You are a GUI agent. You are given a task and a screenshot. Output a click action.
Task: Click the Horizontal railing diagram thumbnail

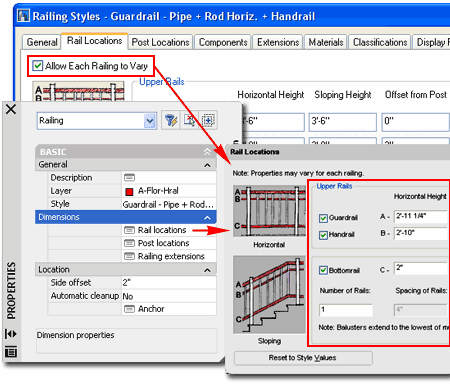[269, 211]
